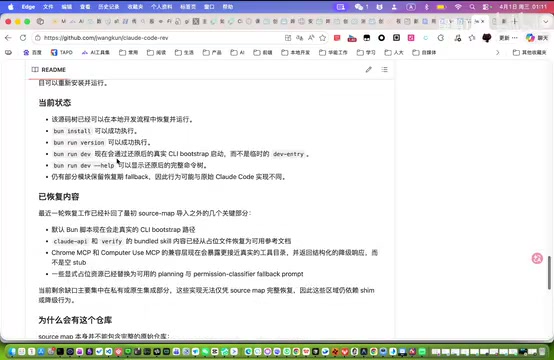Viewport: 554px width, 360px height.
Task: Open the Apple menu
Action: (x=11, y=7)
